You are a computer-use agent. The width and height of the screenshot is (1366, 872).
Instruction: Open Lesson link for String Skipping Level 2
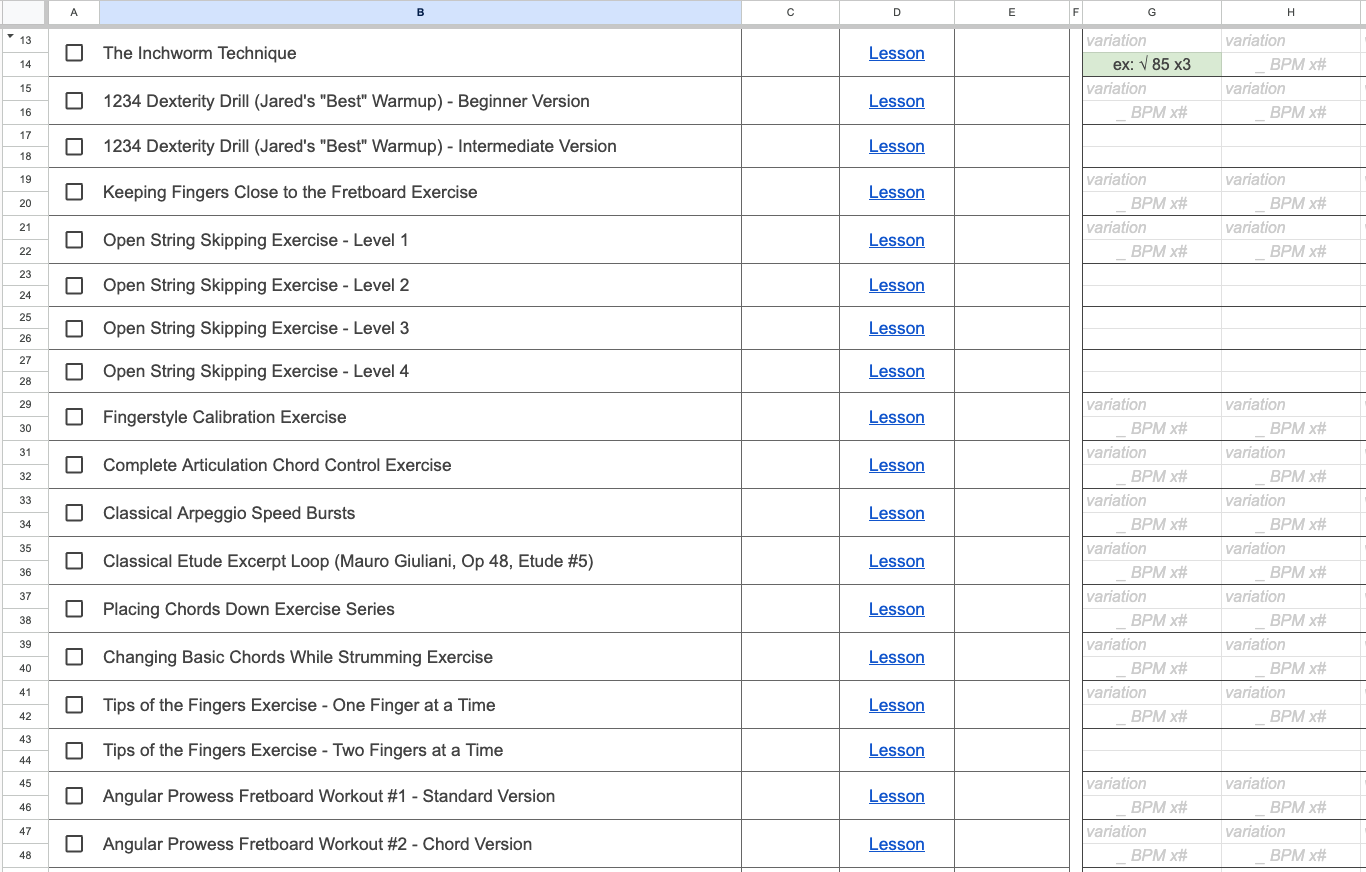pos(896,285)
